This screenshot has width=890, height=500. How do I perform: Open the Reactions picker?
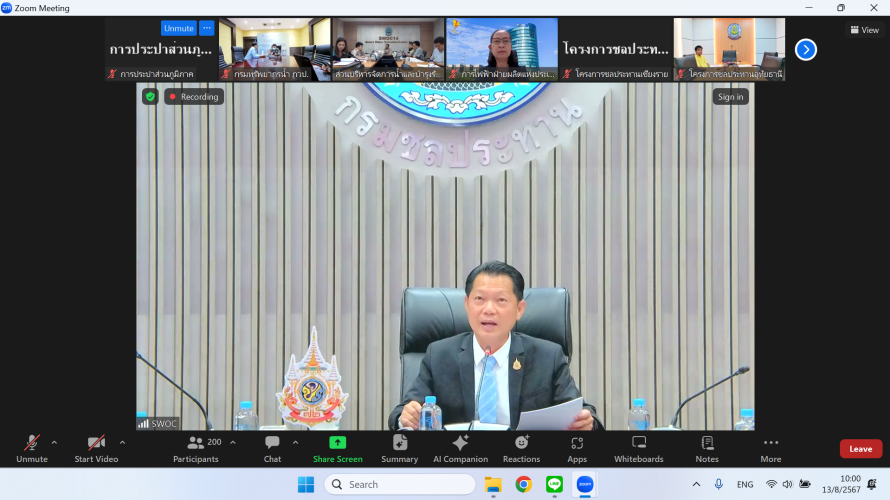pos(521,448)
